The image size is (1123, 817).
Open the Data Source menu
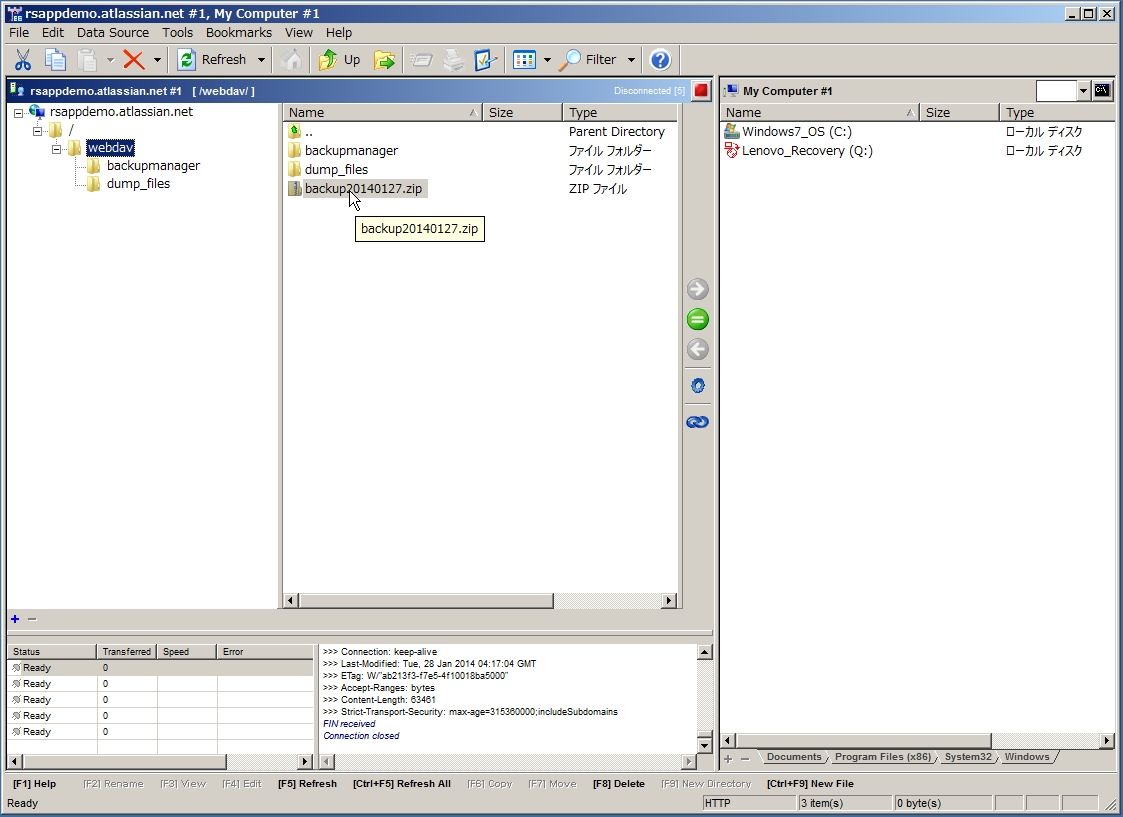tap(112, 33)
